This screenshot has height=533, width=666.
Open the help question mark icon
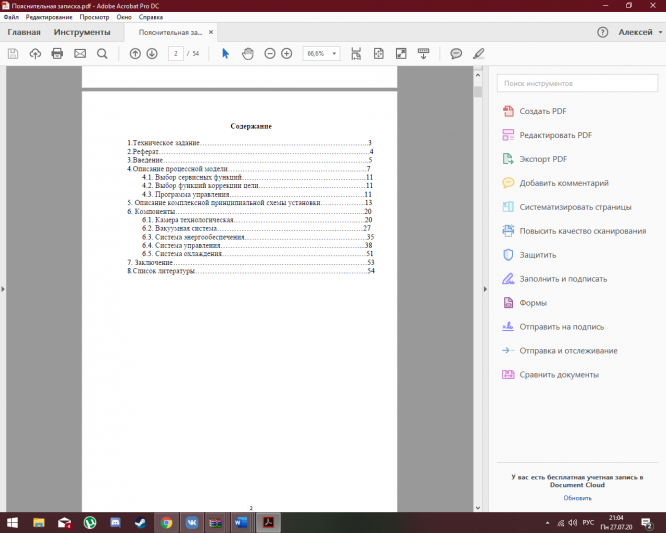(602, 32)
